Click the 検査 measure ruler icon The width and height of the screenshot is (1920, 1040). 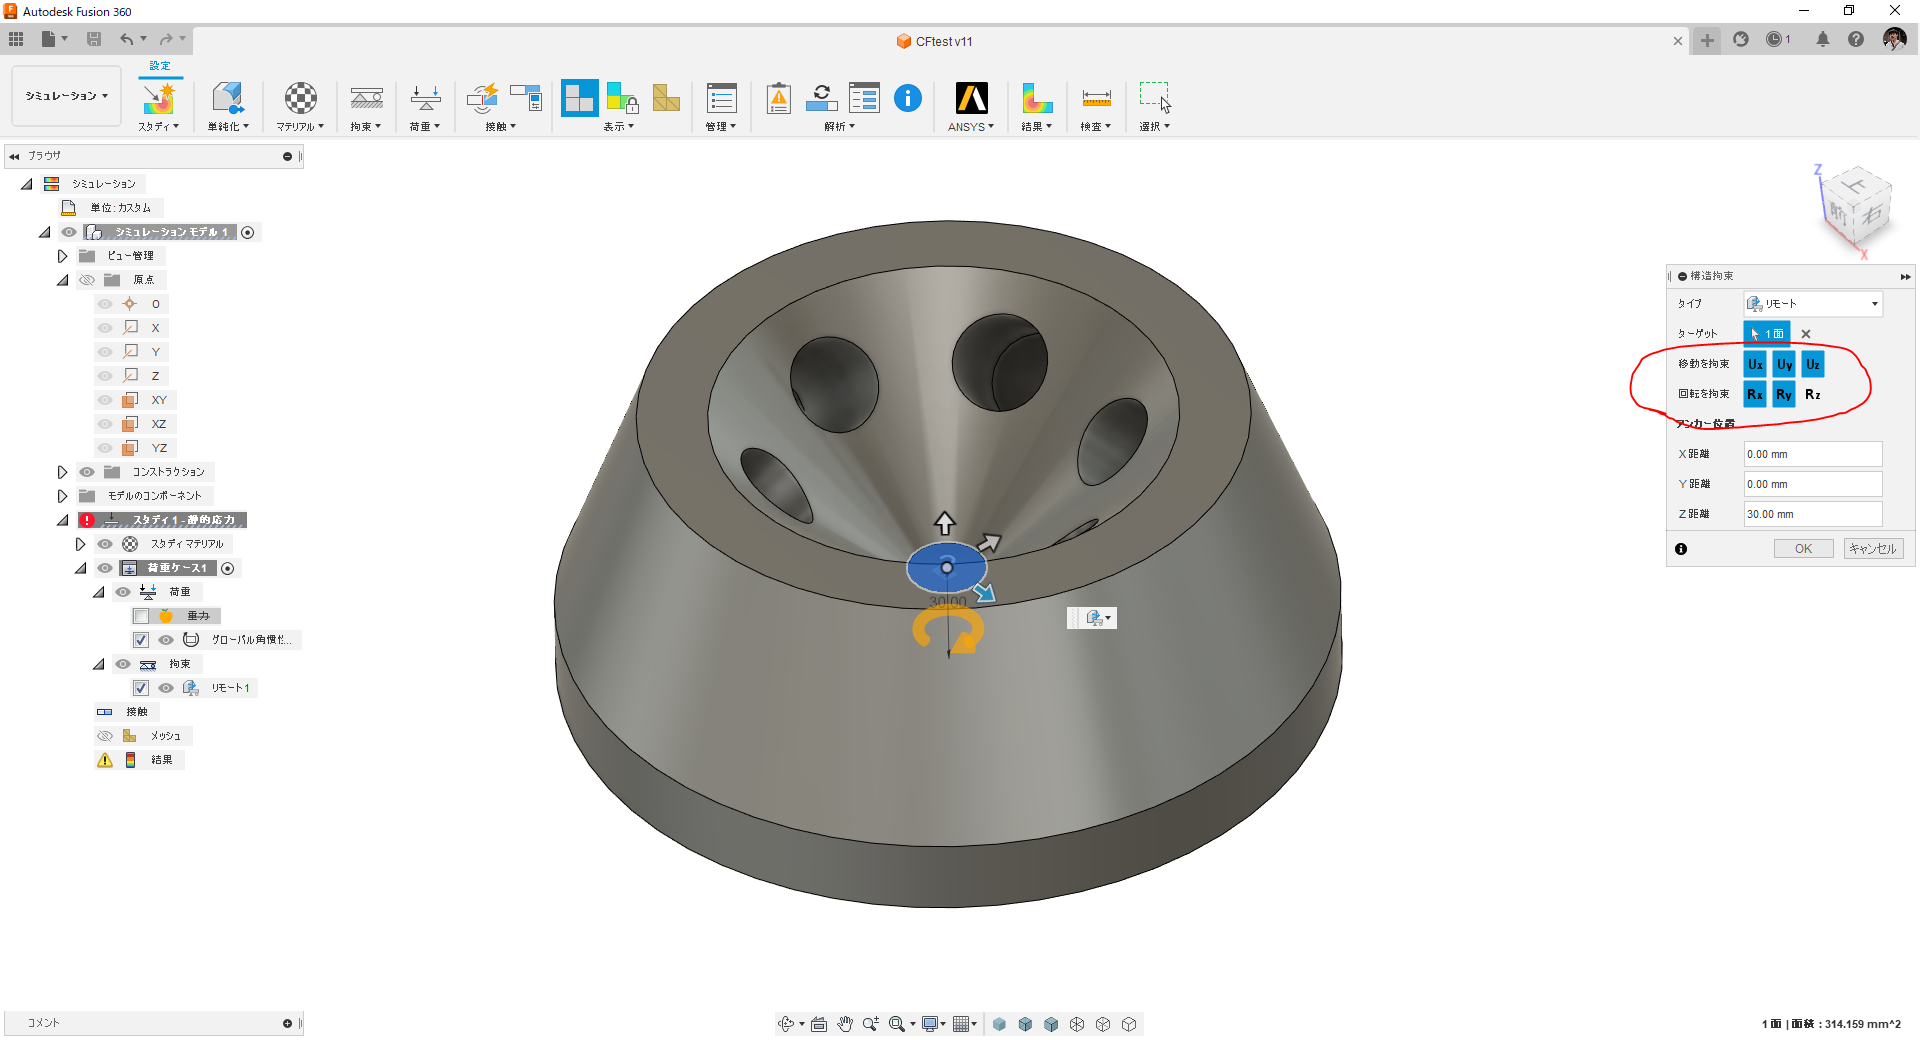1096,99
